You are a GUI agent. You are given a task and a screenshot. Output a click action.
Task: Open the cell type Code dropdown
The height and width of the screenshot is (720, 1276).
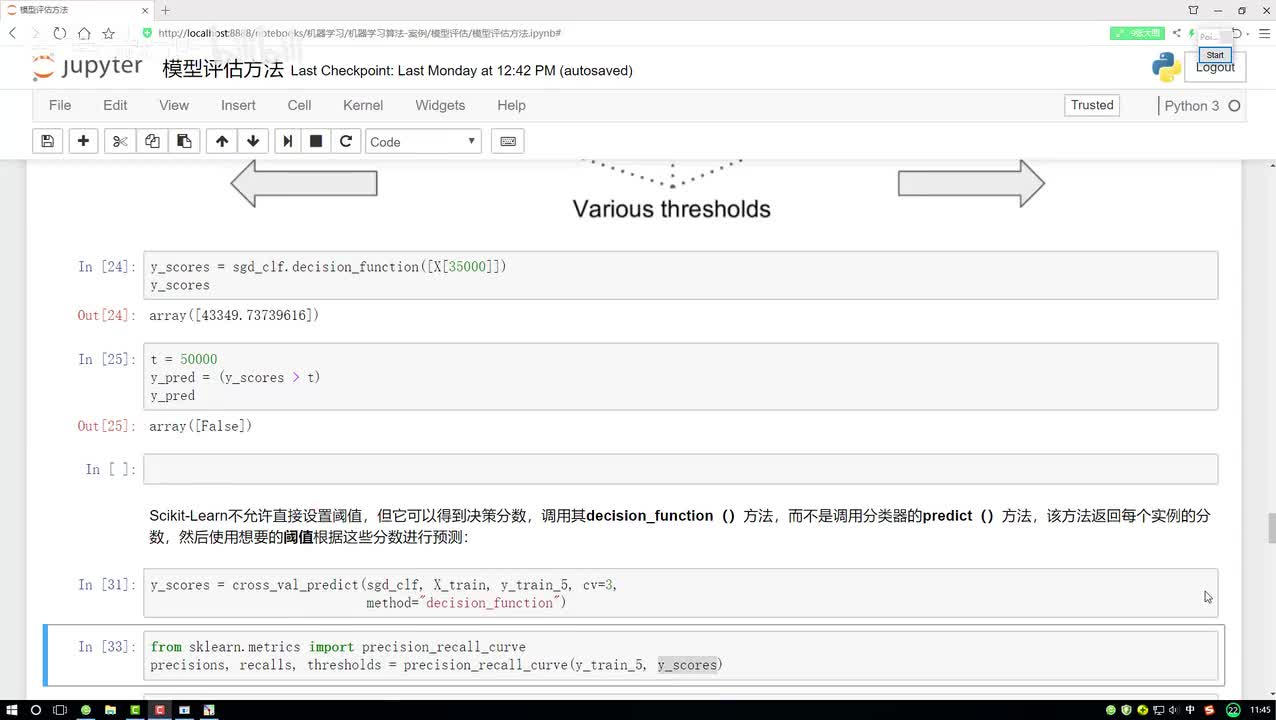point(423,141)
